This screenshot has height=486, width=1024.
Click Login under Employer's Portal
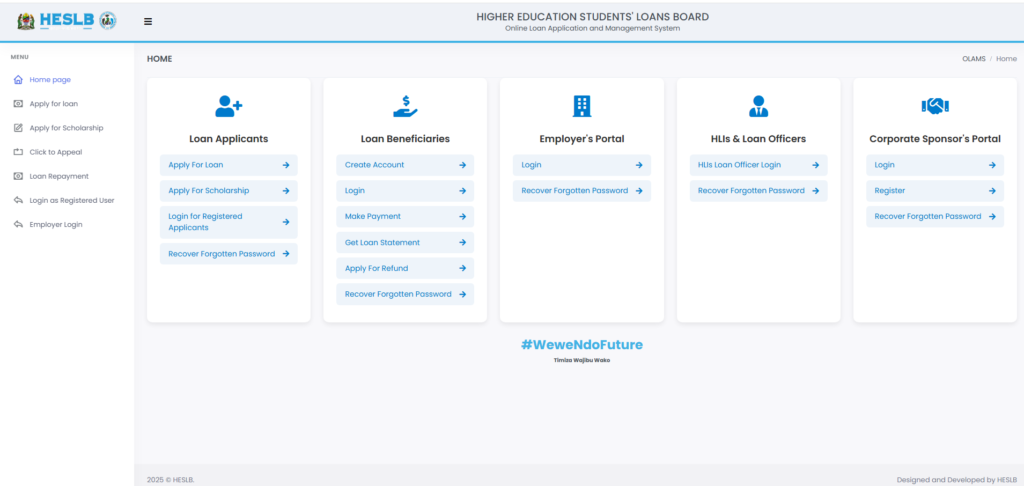point(582,165)
